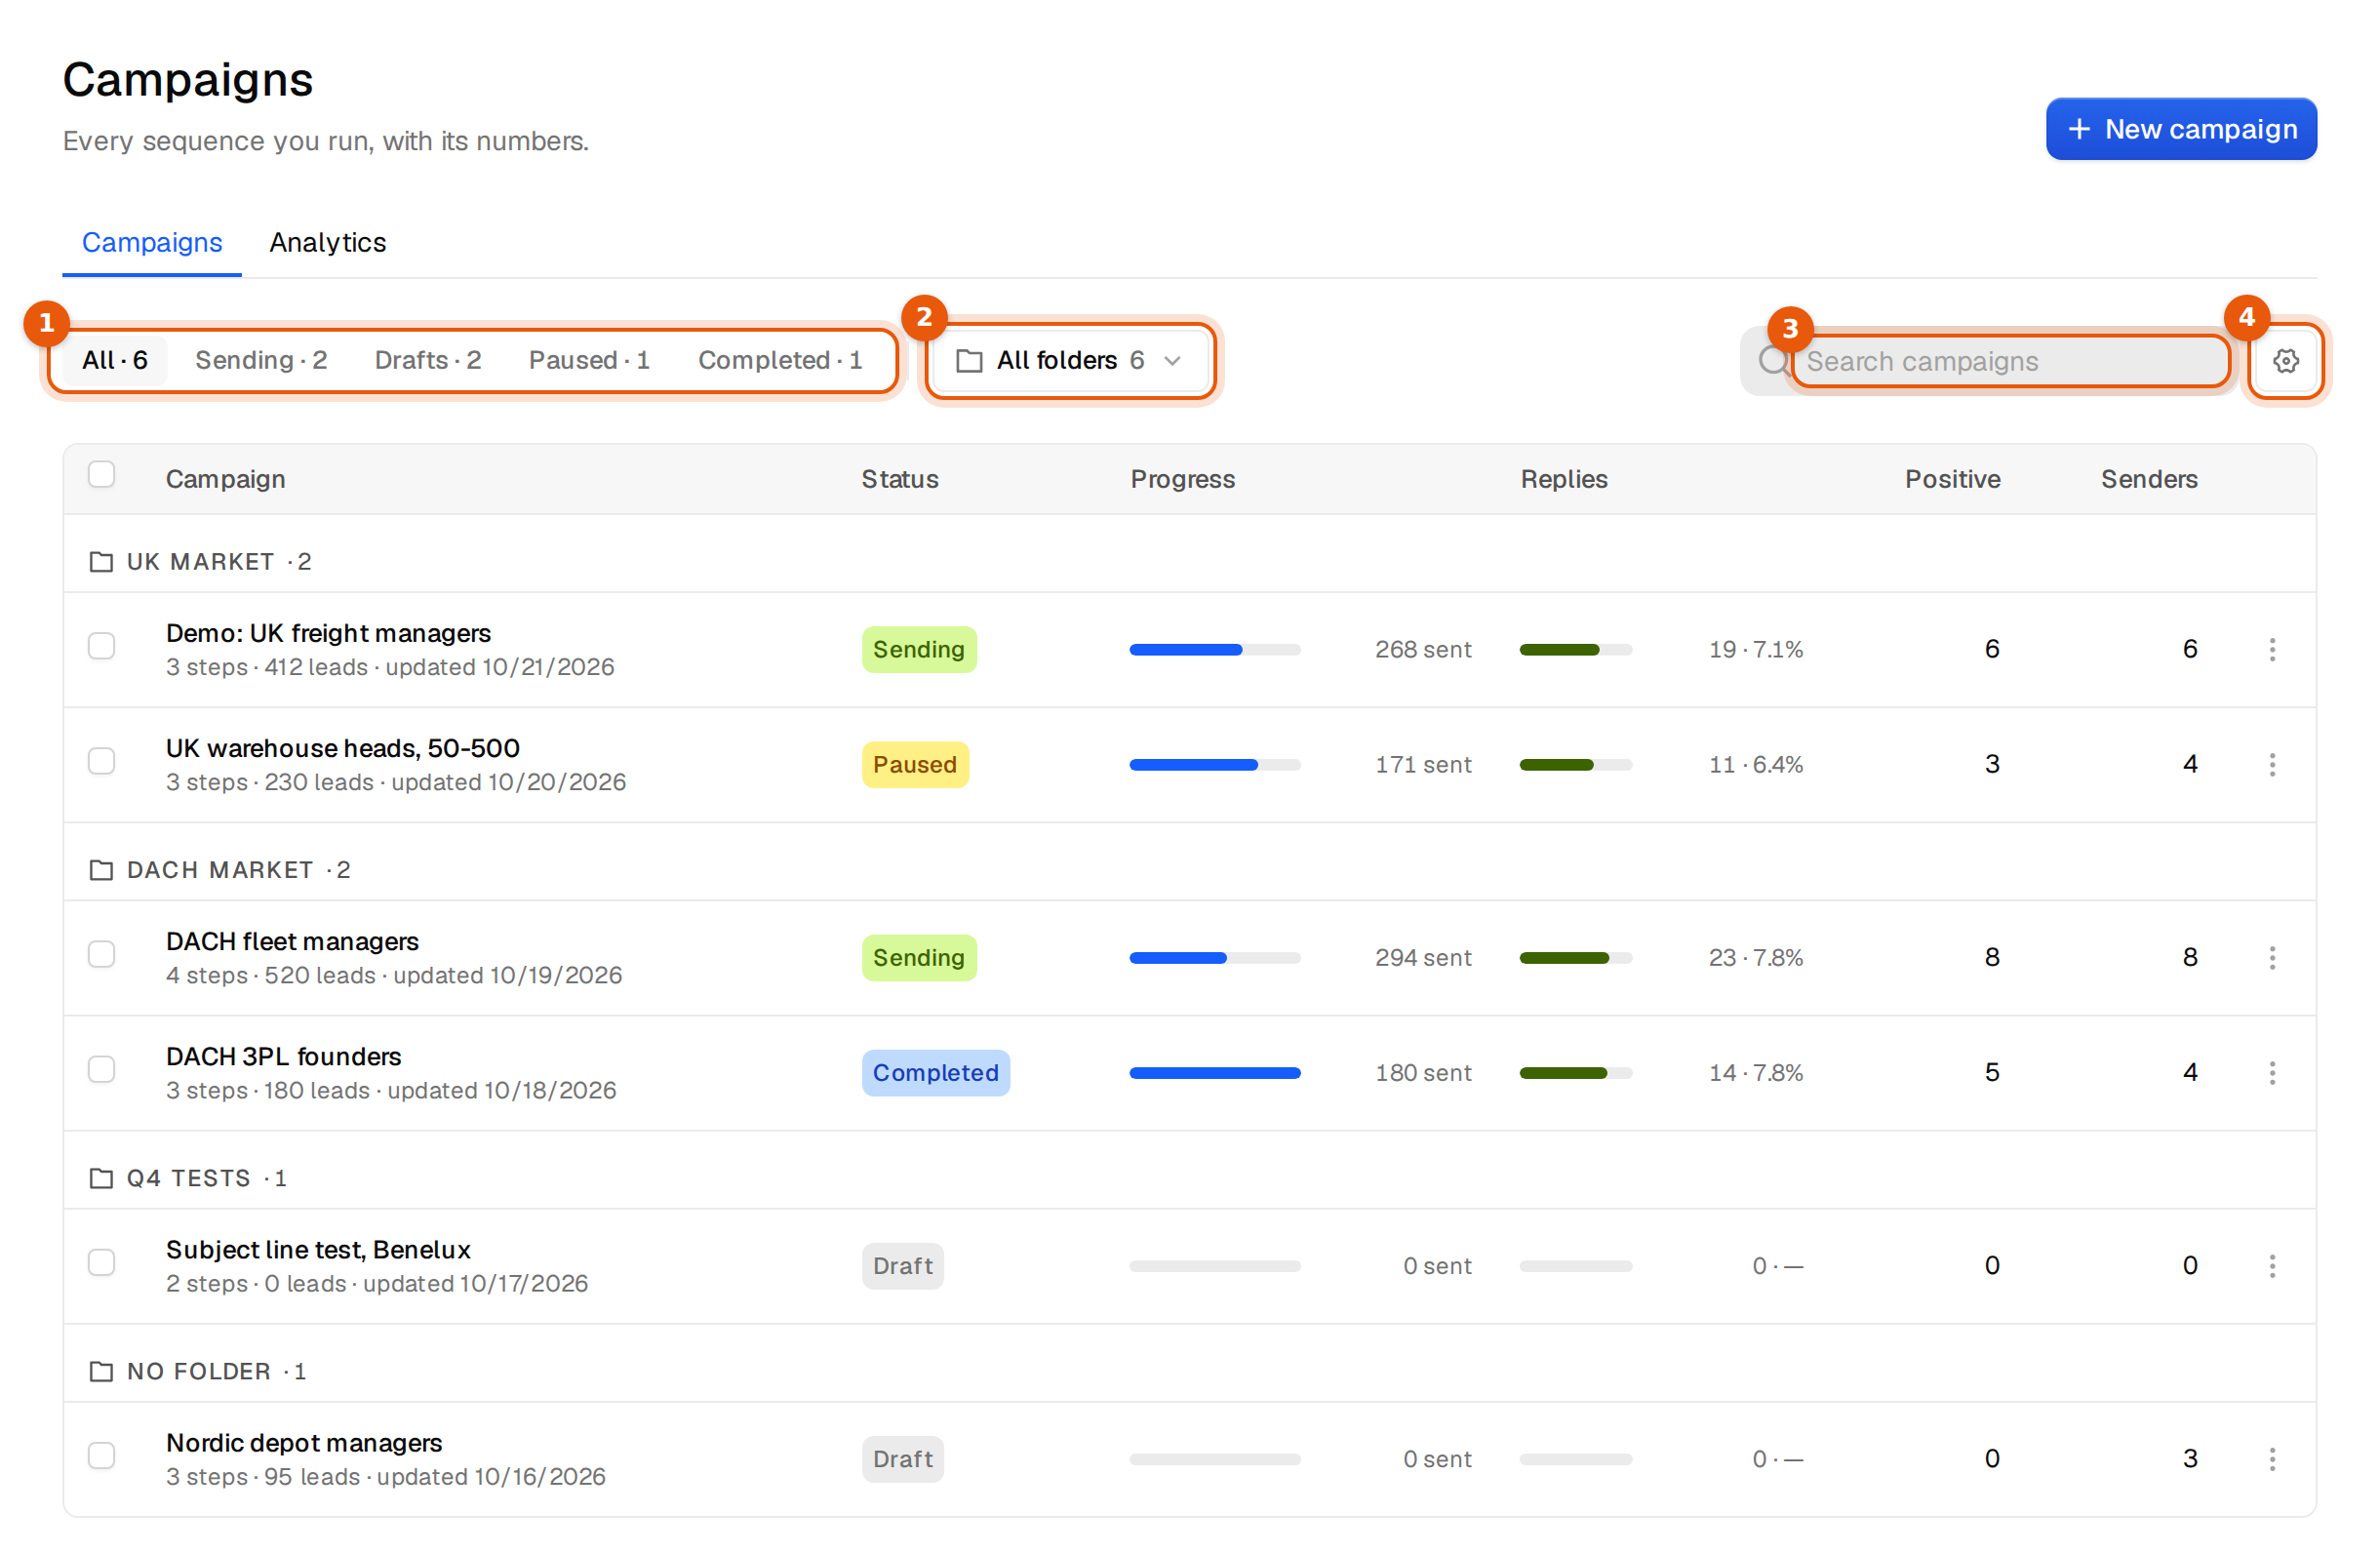This screenshot has width=2380, height=1555.
Task: Filter by All · 6 campaigns
Action: tap(115, 360)
